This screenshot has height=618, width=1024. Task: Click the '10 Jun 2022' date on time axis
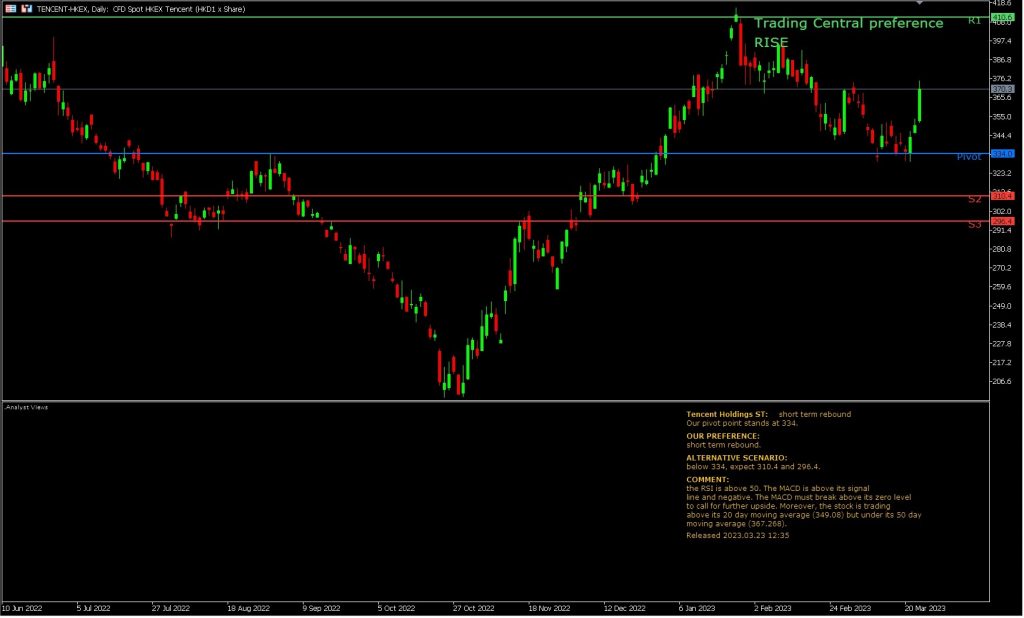tap(22, 609)
